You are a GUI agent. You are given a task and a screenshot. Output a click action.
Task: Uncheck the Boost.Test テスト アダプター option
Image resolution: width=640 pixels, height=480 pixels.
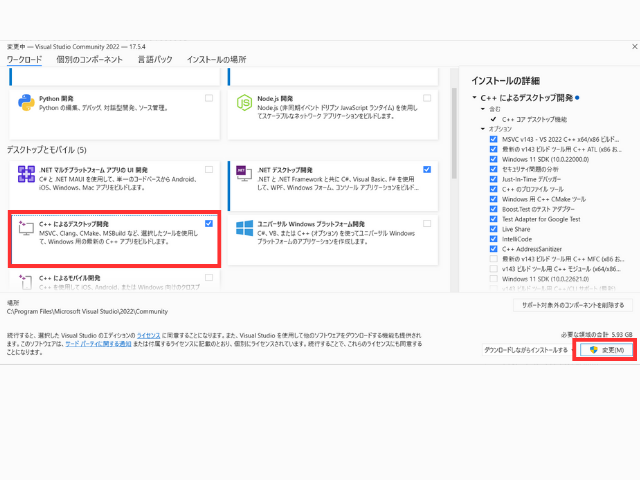(x=493, y=209)
